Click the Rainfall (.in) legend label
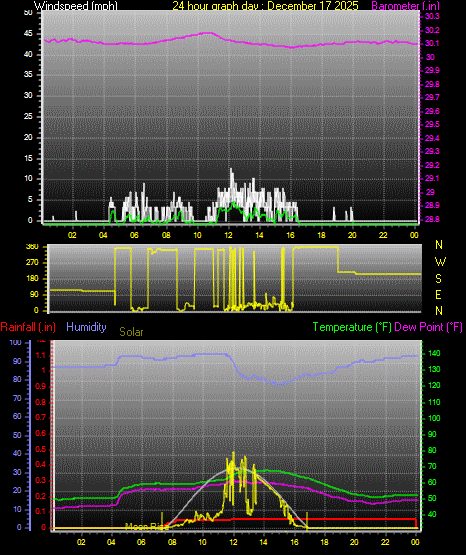The width and height of the screenshot is (466, 555). click(28, 327)
